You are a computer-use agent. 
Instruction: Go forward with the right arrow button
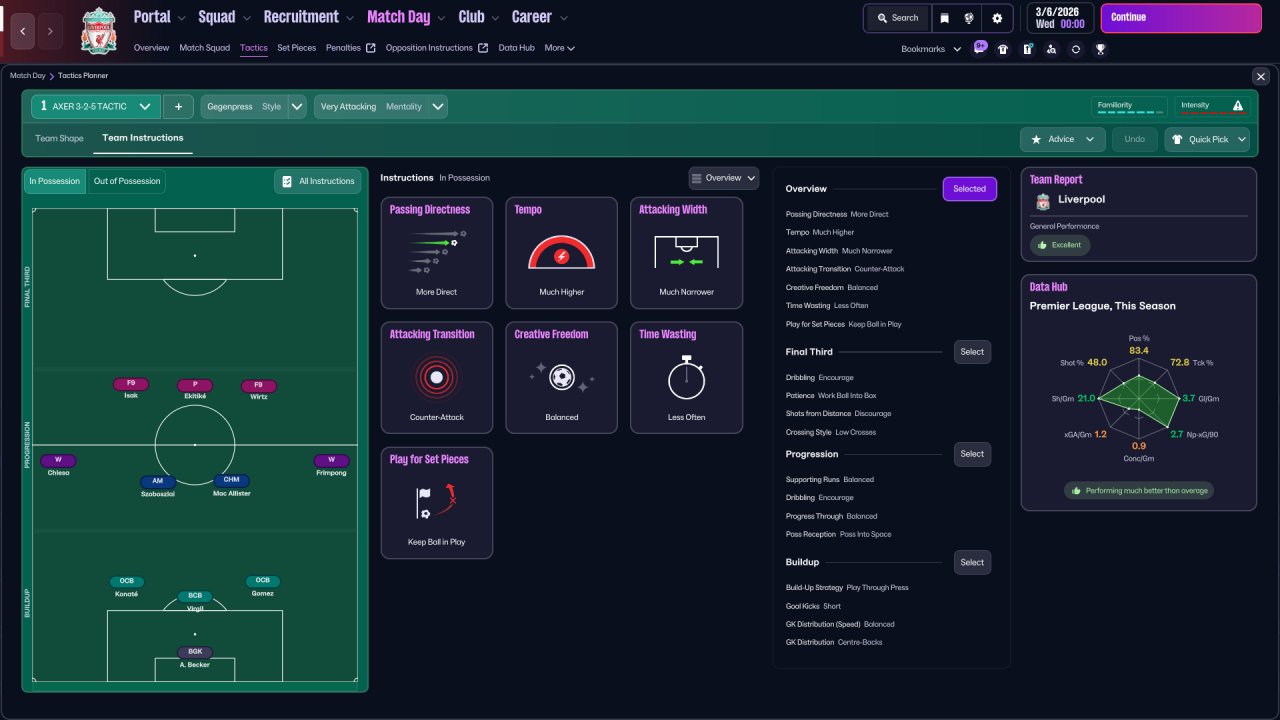point(50,31)
